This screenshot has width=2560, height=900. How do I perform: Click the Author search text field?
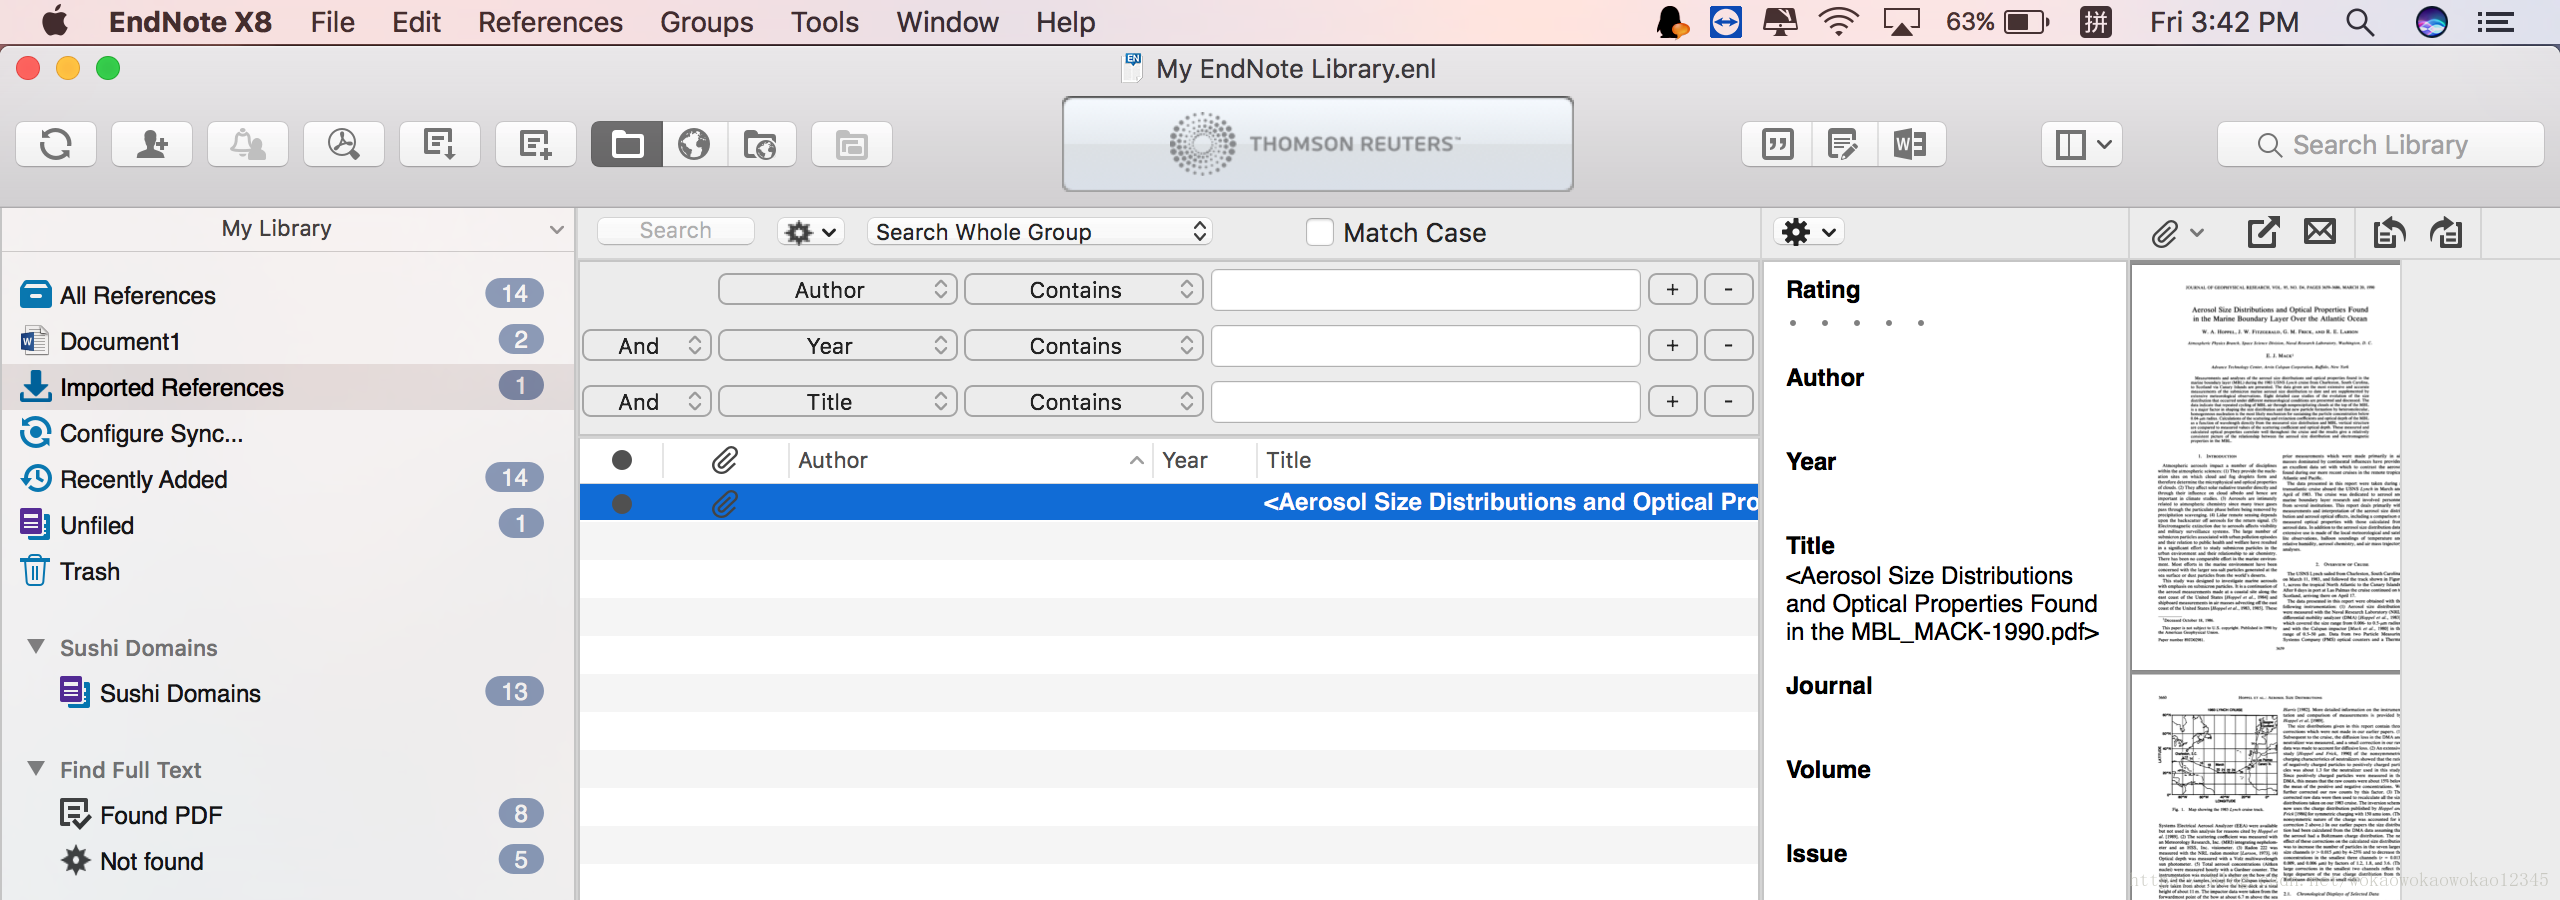[1425, 290]
